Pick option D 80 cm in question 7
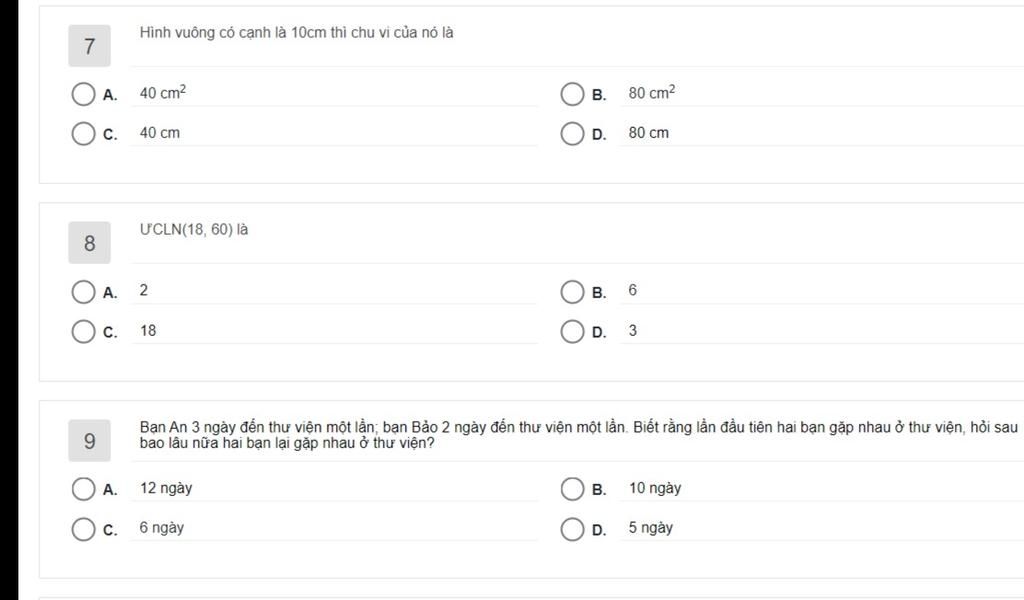 click(x=572, y=134)
